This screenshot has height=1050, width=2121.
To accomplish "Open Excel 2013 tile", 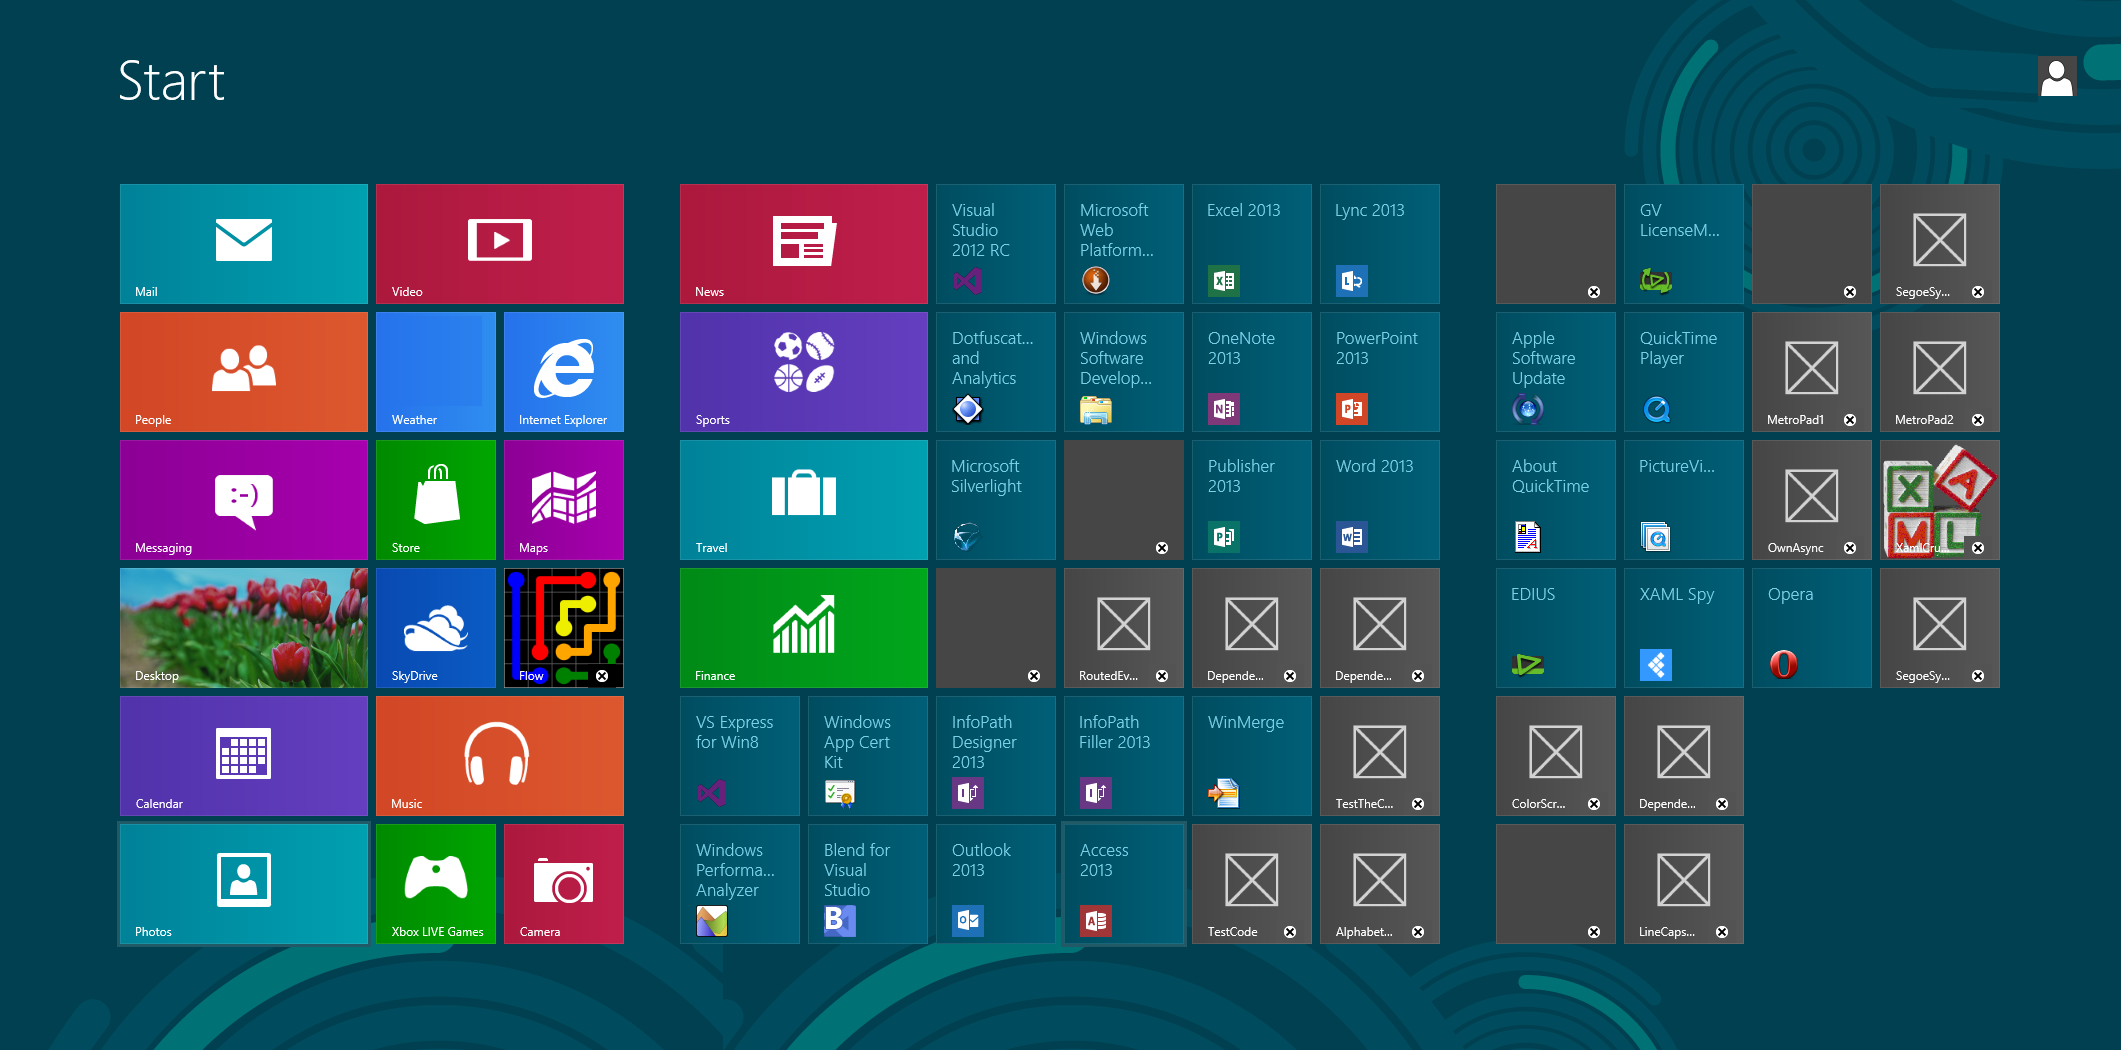I will tap(1251, 243).
